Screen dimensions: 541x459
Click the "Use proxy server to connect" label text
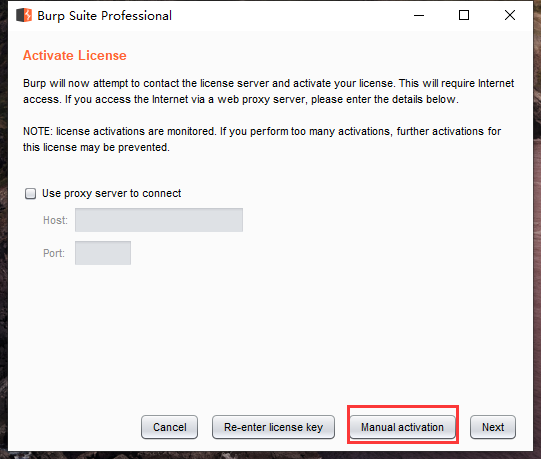(x=111, y=194)
